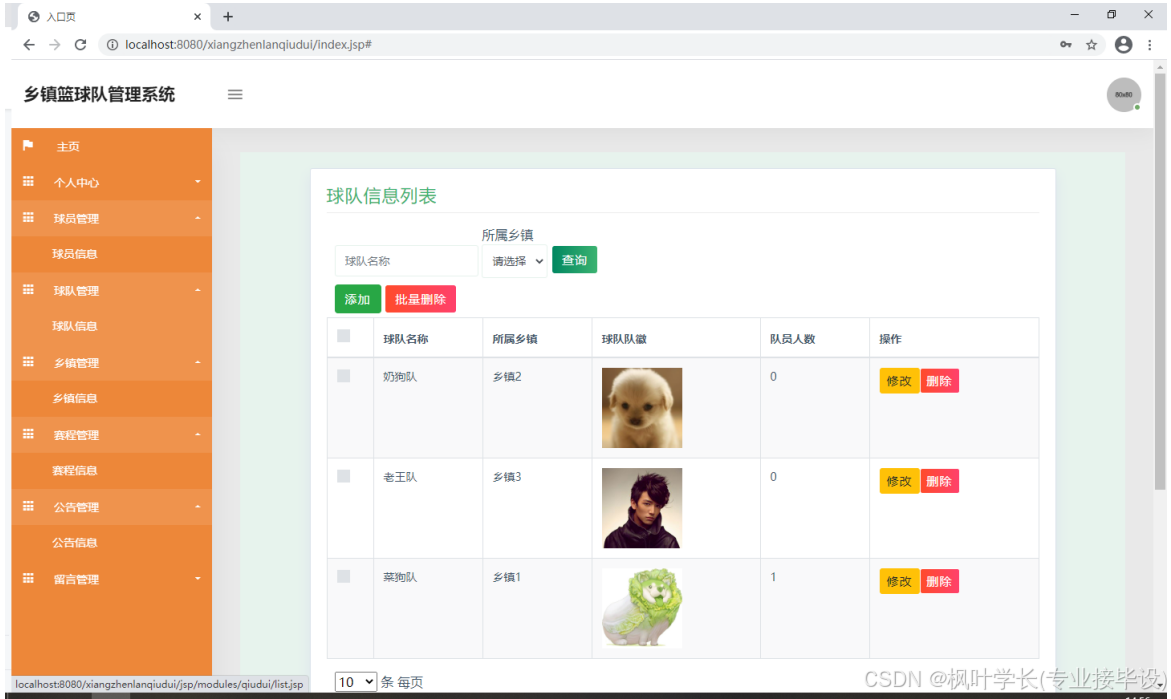This screenshot has width=1171, height=699.
Task: Go back with browser back arrow
Action: pos(29,45)
